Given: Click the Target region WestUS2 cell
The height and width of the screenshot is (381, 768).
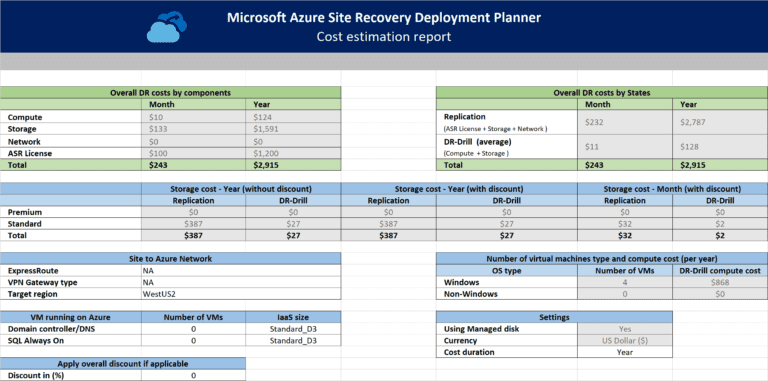Looking at the screenshot, I should [x=241, y=294].
